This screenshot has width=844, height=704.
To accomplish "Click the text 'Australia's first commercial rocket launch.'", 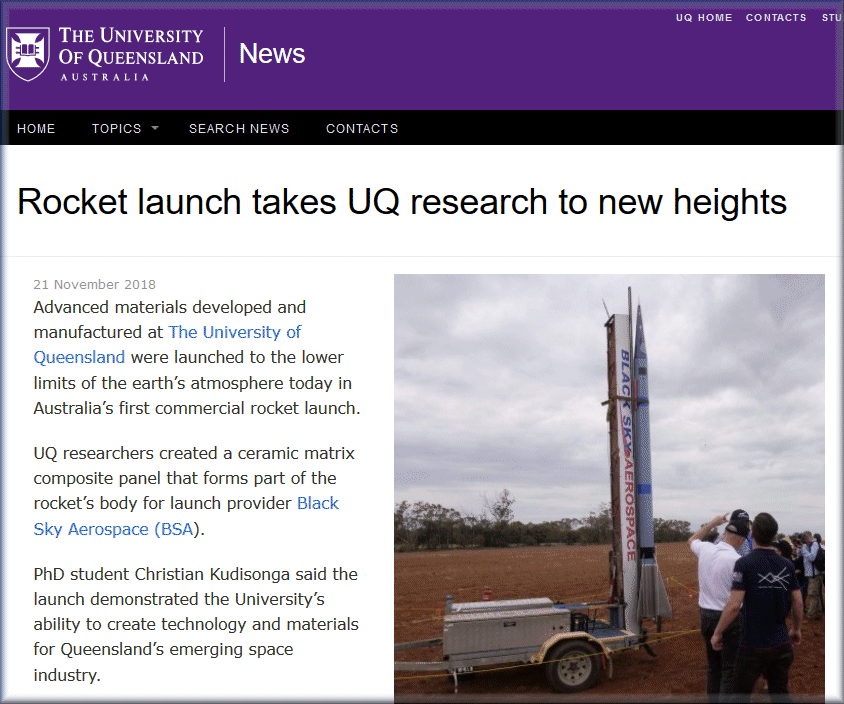I will [197, 408].
